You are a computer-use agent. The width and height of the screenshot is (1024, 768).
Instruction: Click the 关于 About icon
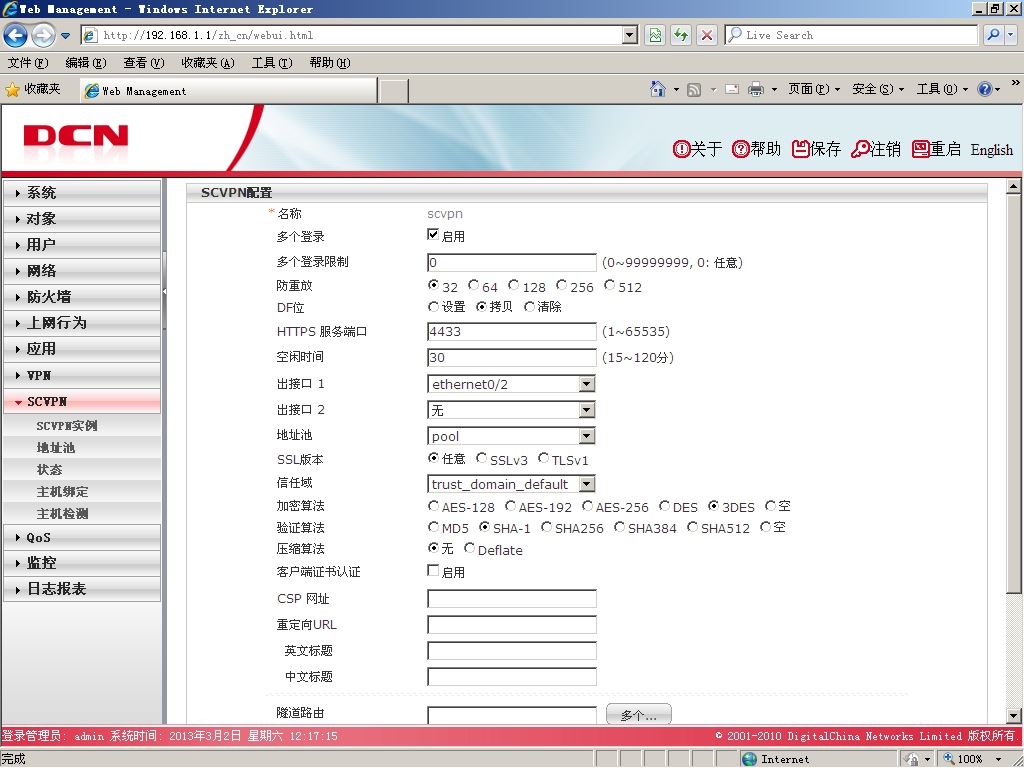tap(681, 149)
